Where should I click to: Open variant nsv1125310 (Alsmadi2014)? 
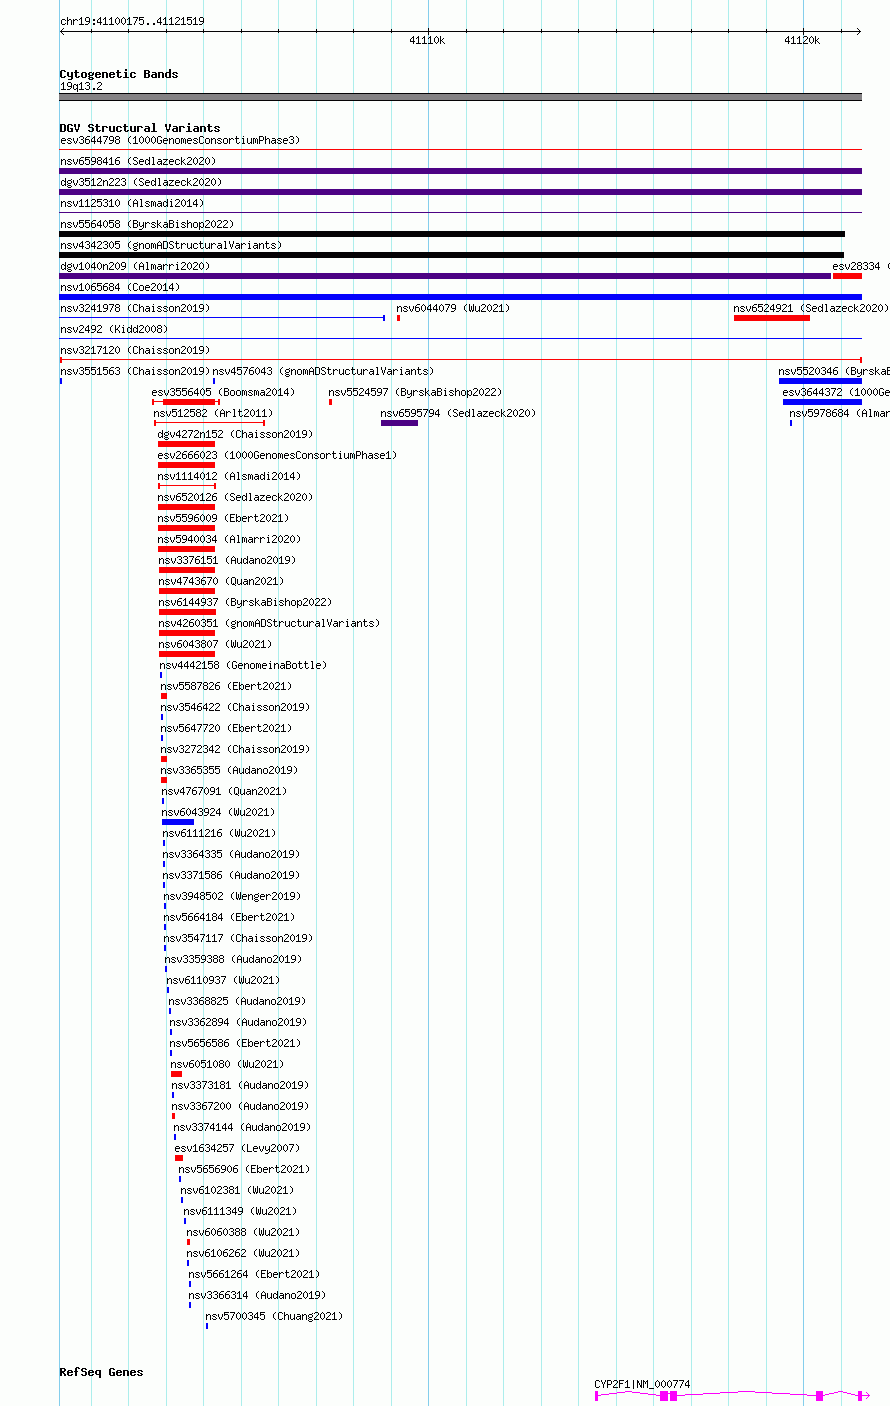coord(132,203)
